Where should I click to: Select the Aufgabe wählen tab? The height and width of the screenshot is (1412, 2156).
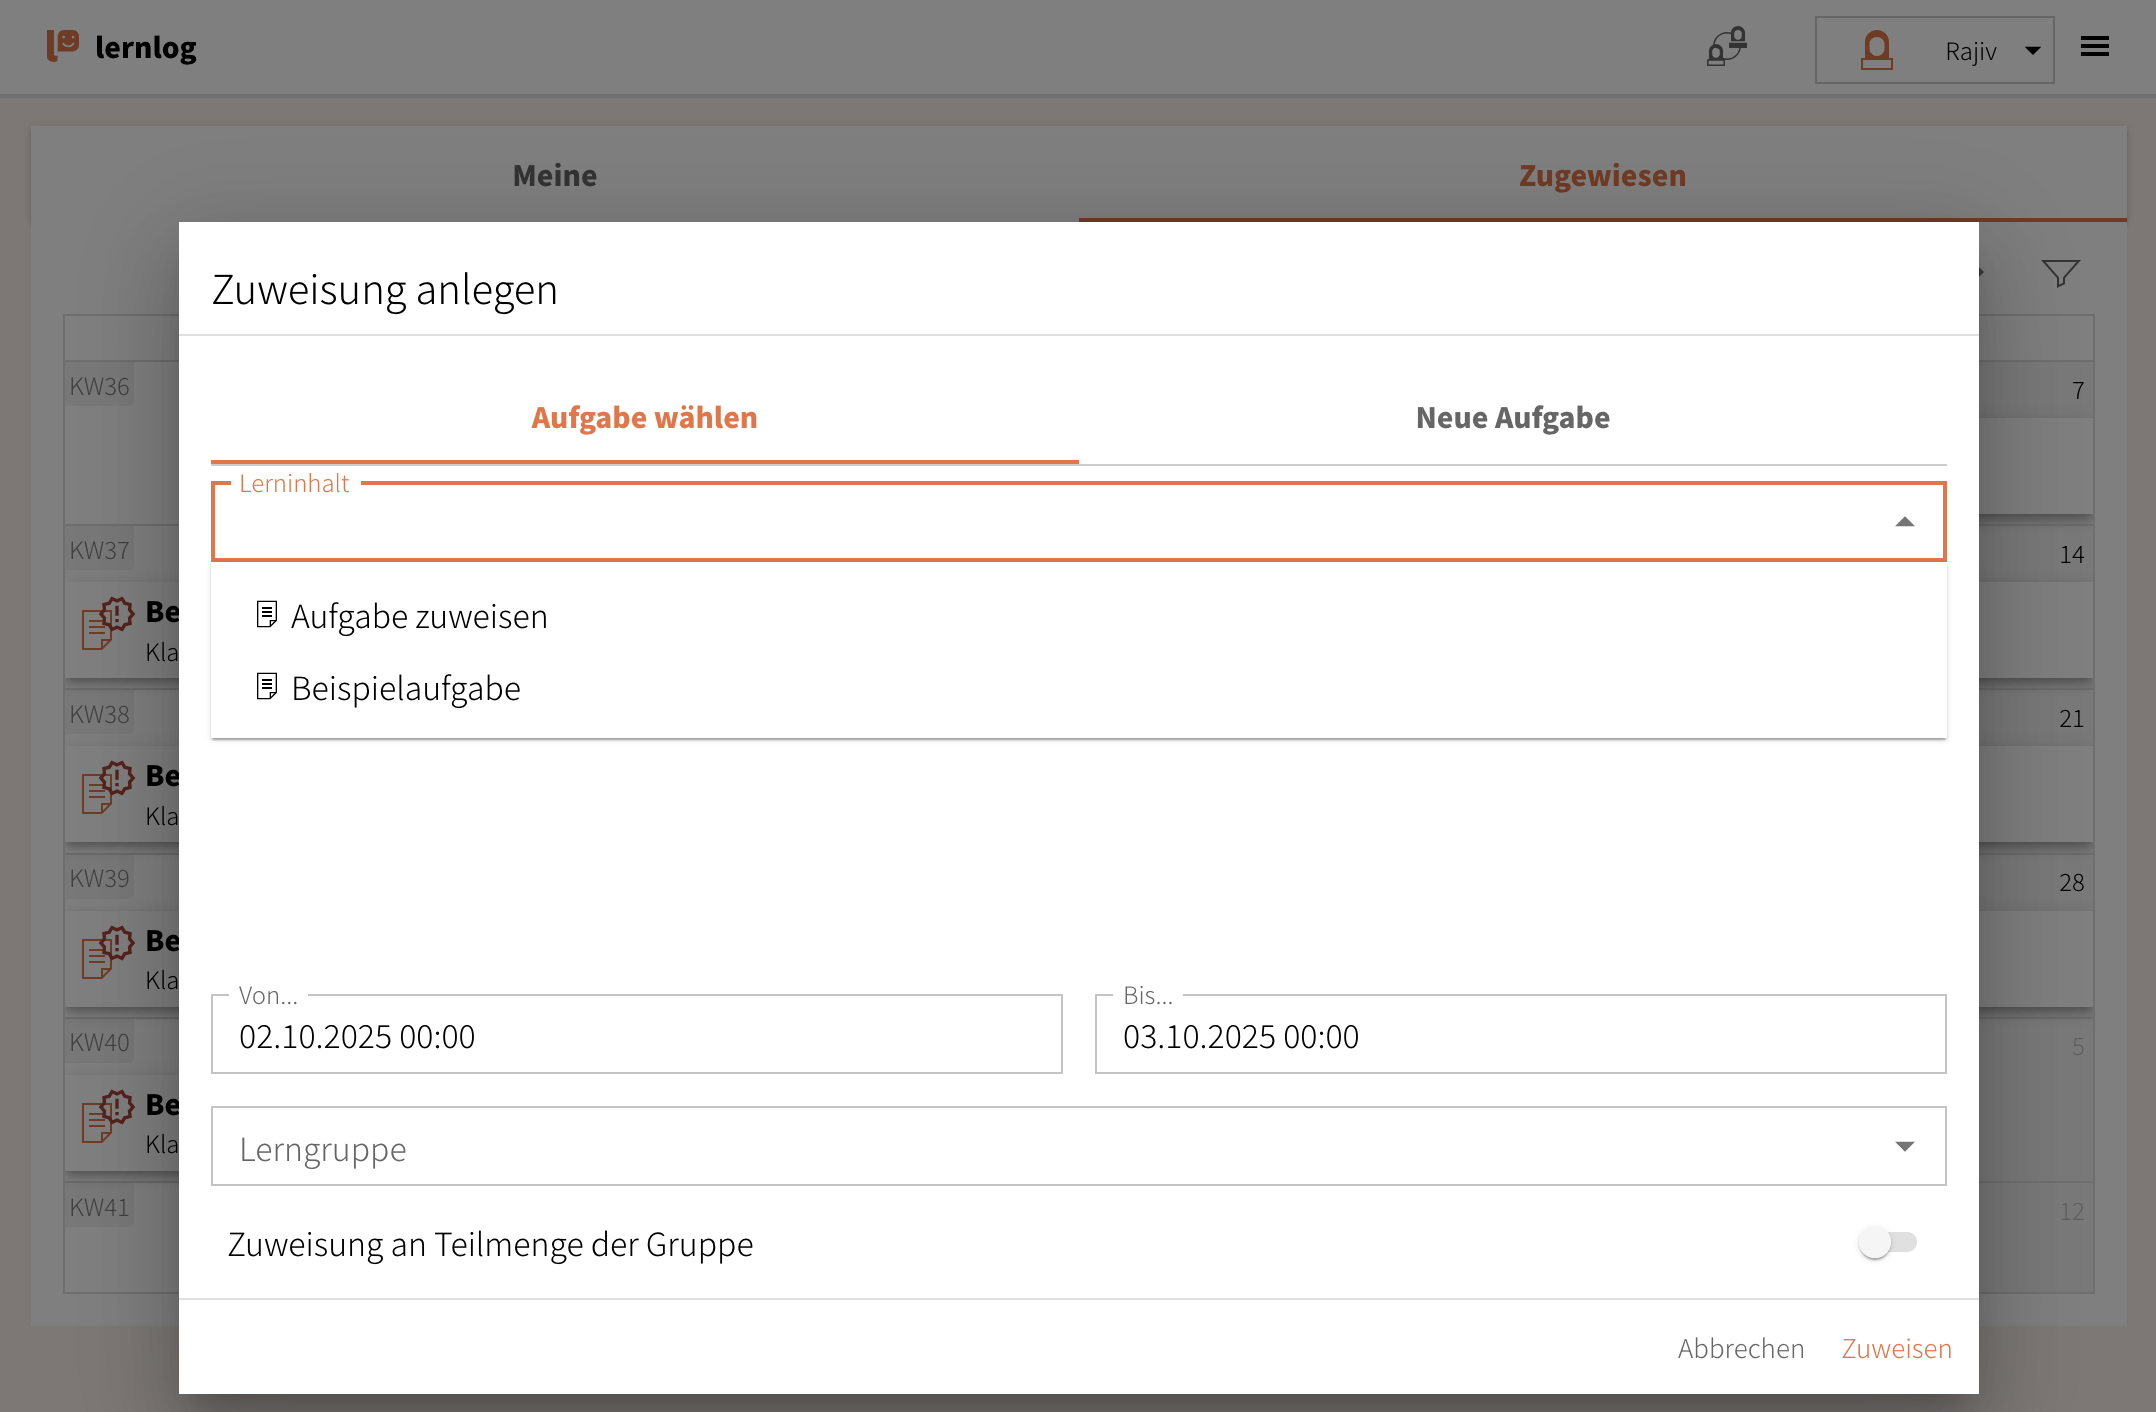[644, 418]
